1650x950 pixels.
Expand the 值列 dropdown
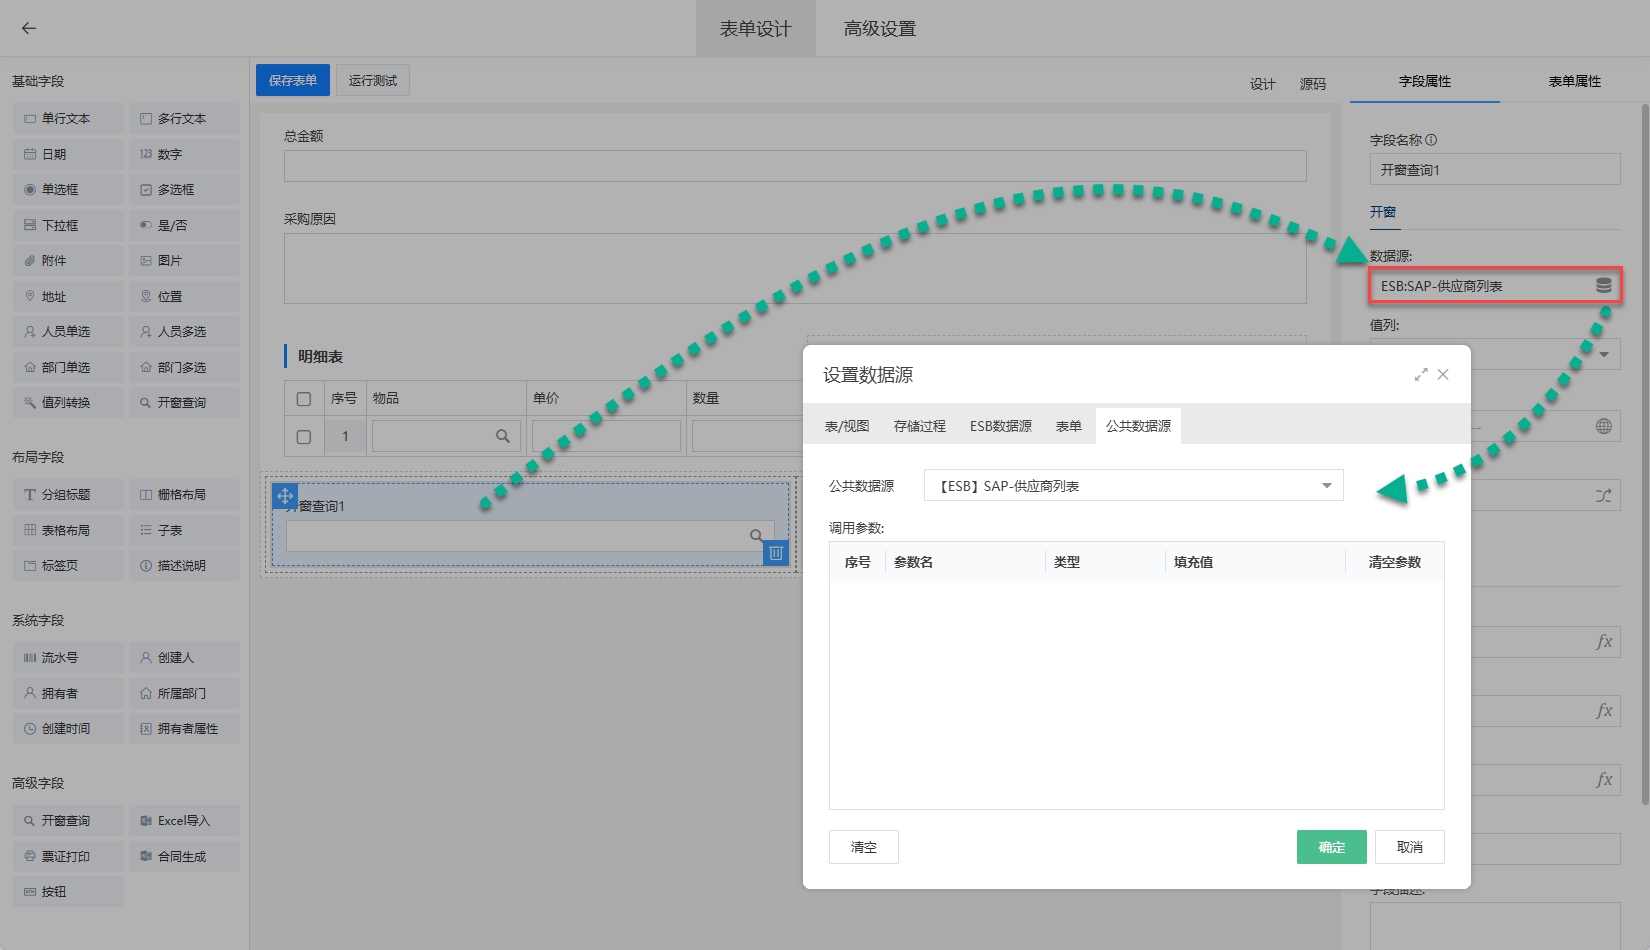1603,354
